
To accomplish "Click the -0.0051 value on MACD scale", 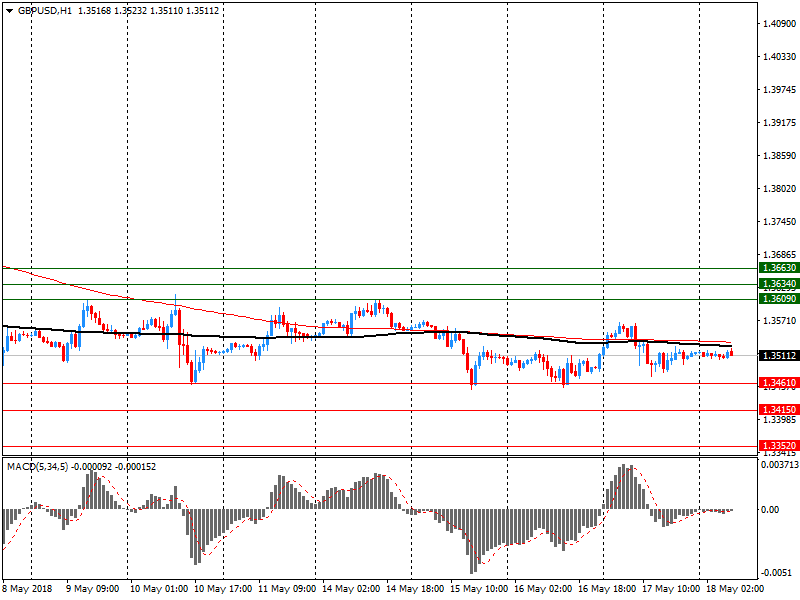I will (776, 573).
